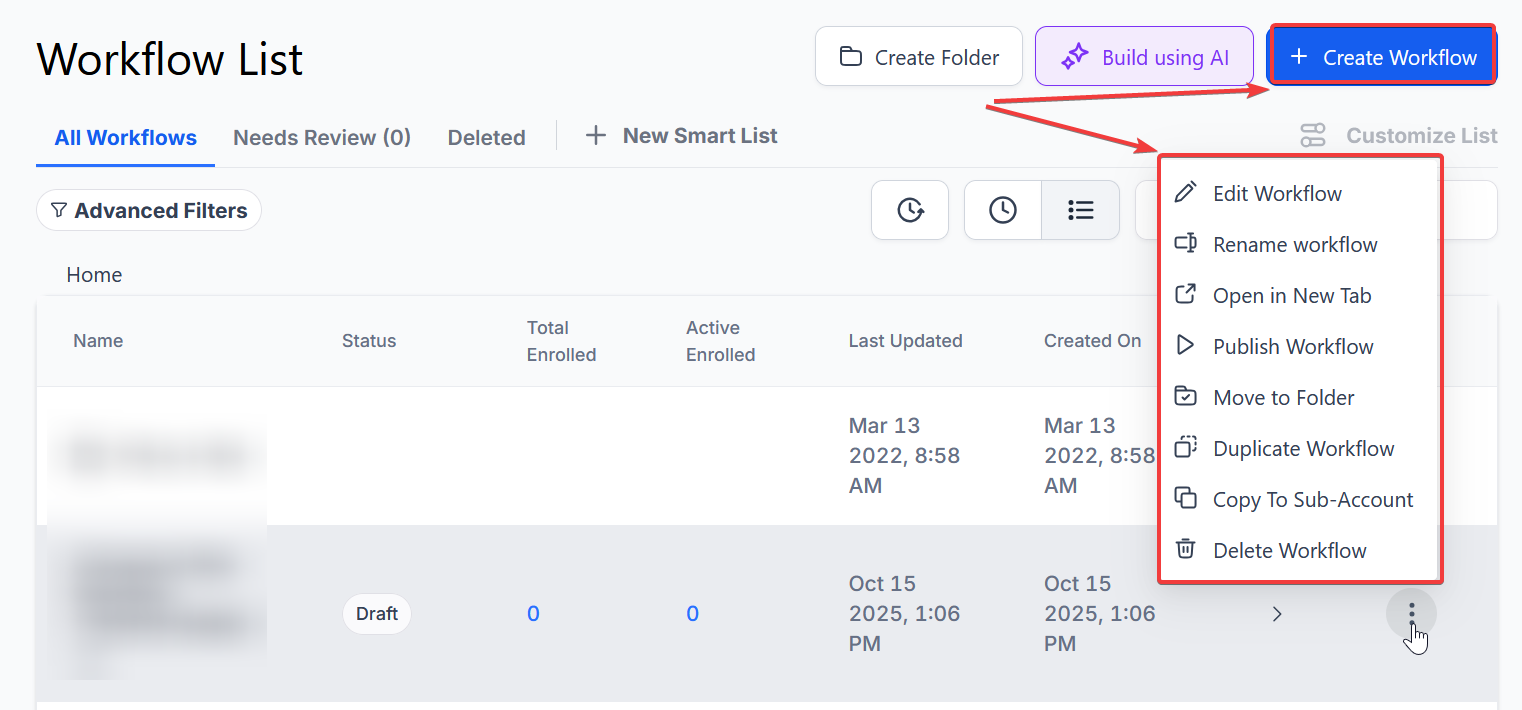Click the Create Folder button
This screenshot has width=1522, height=710.
(918, 57)
